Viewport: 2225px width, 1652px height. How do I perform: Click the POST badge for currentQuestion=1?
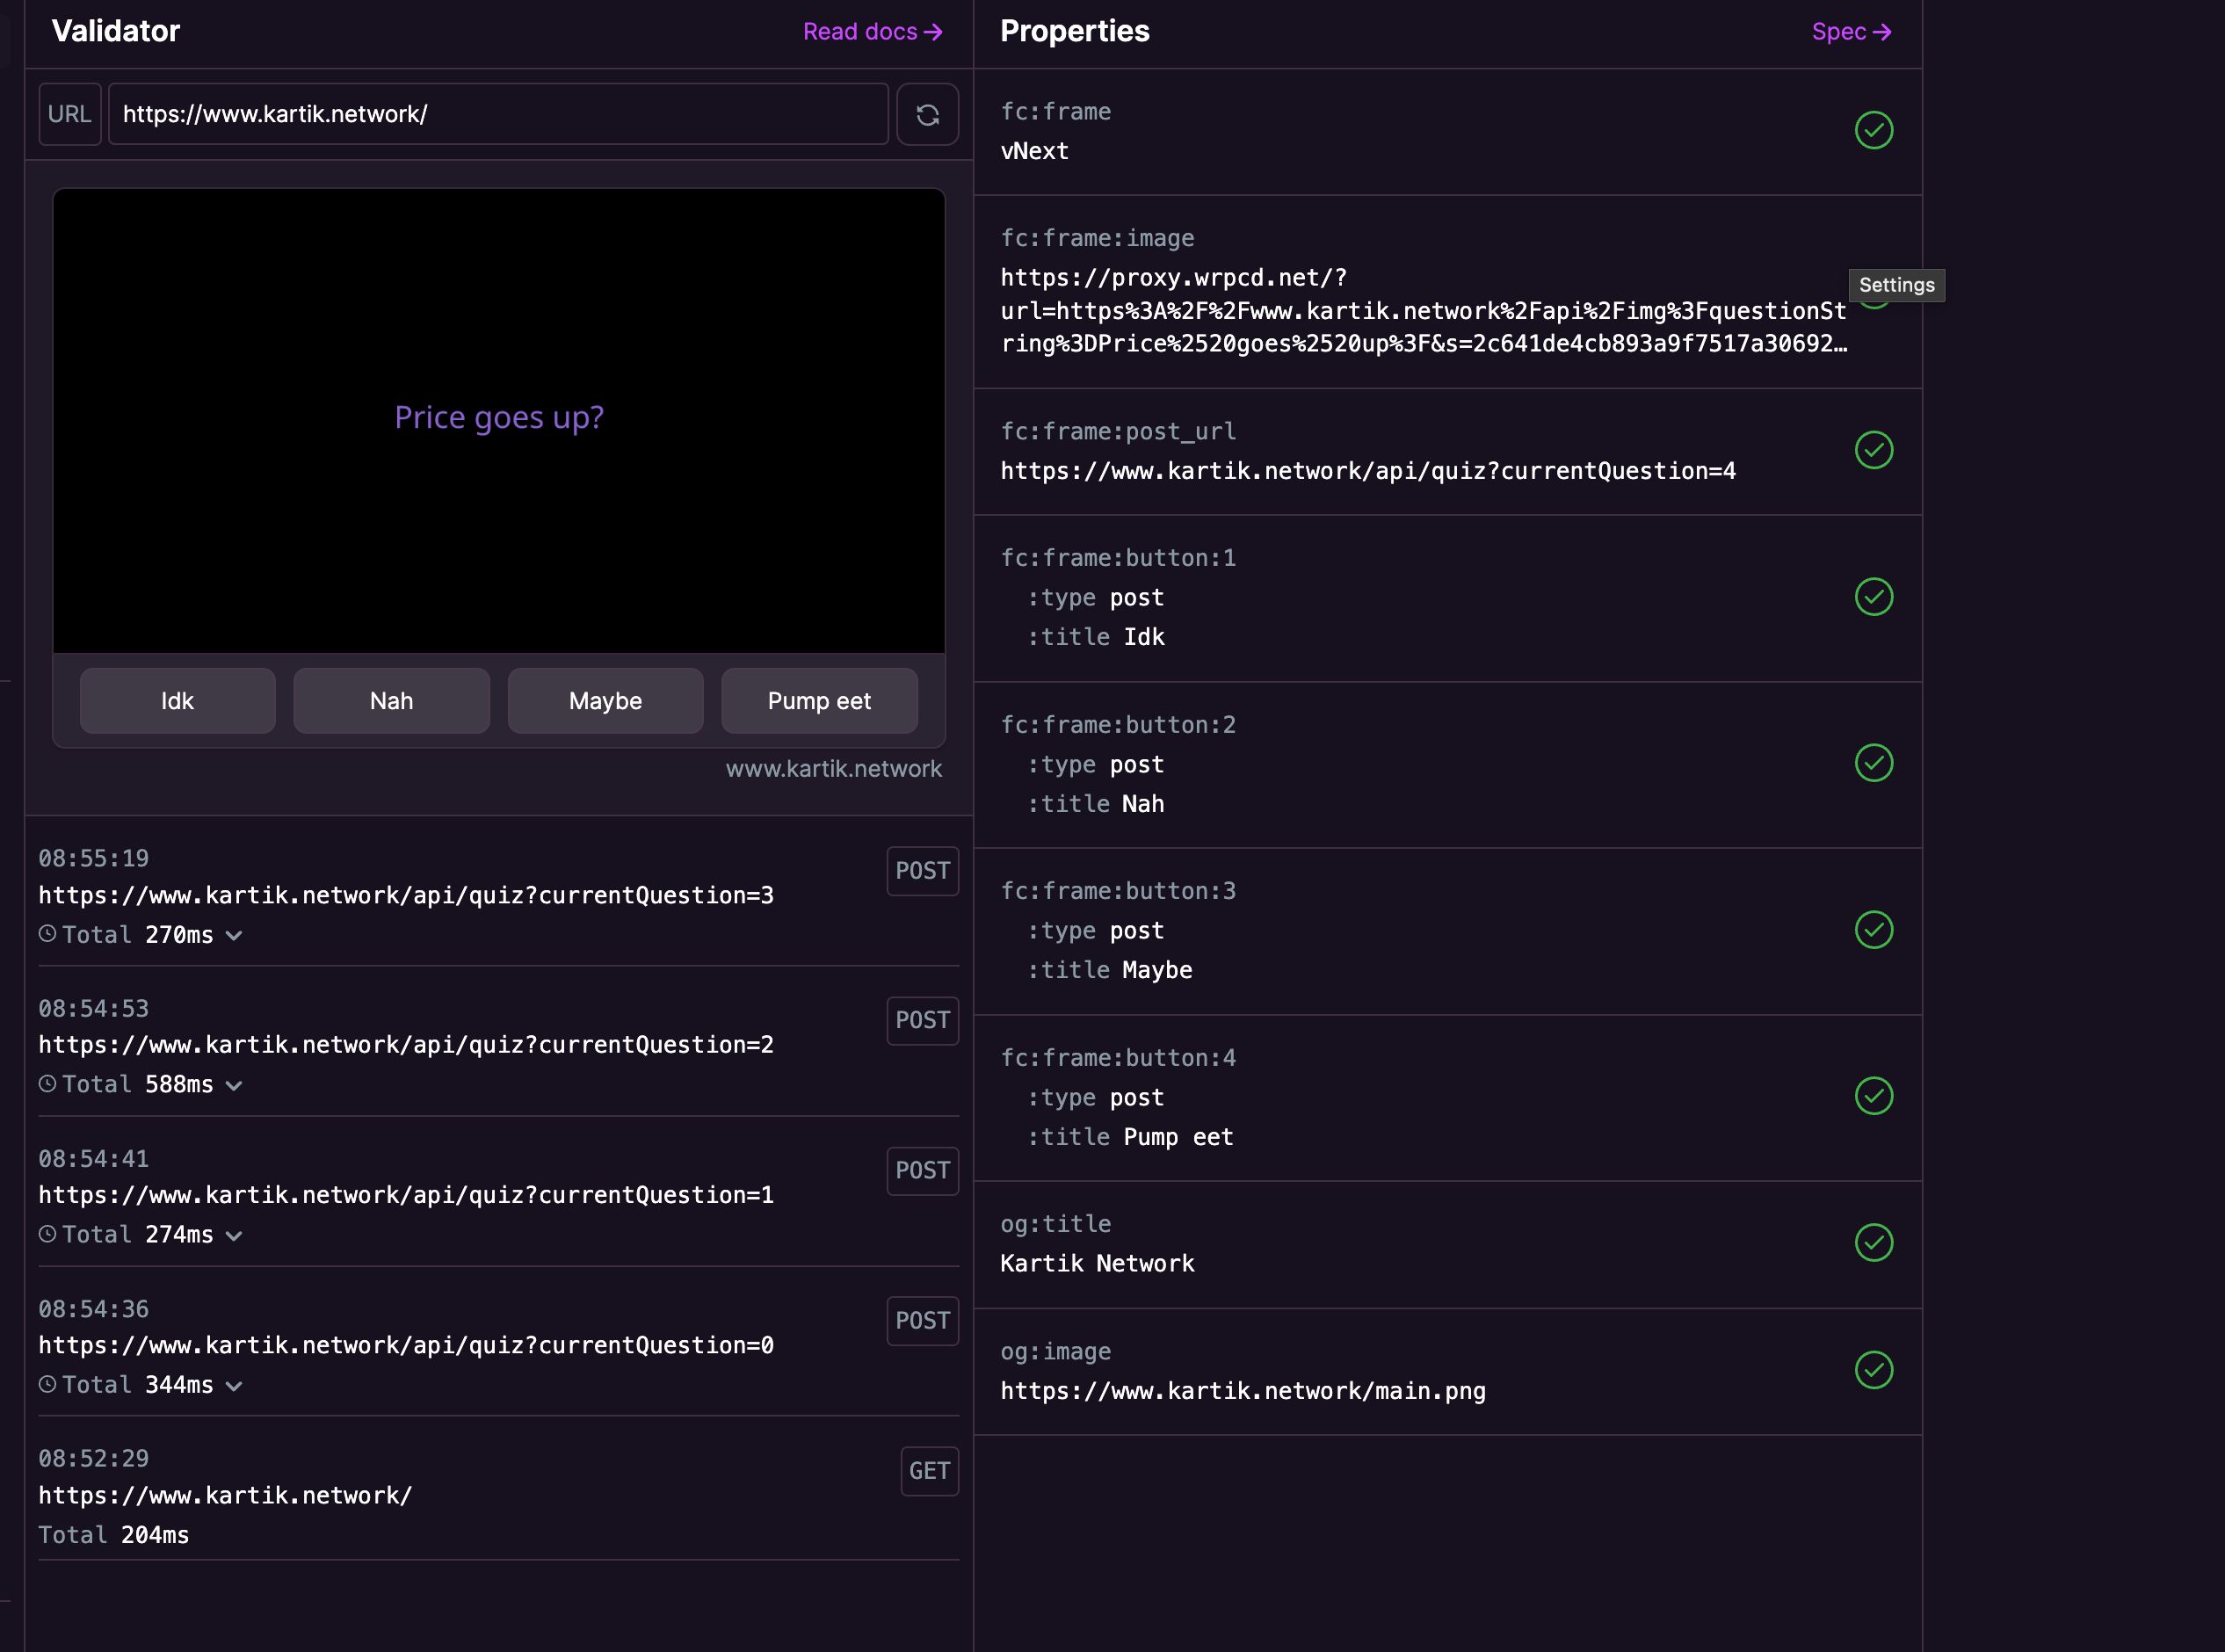point(922,1171)
